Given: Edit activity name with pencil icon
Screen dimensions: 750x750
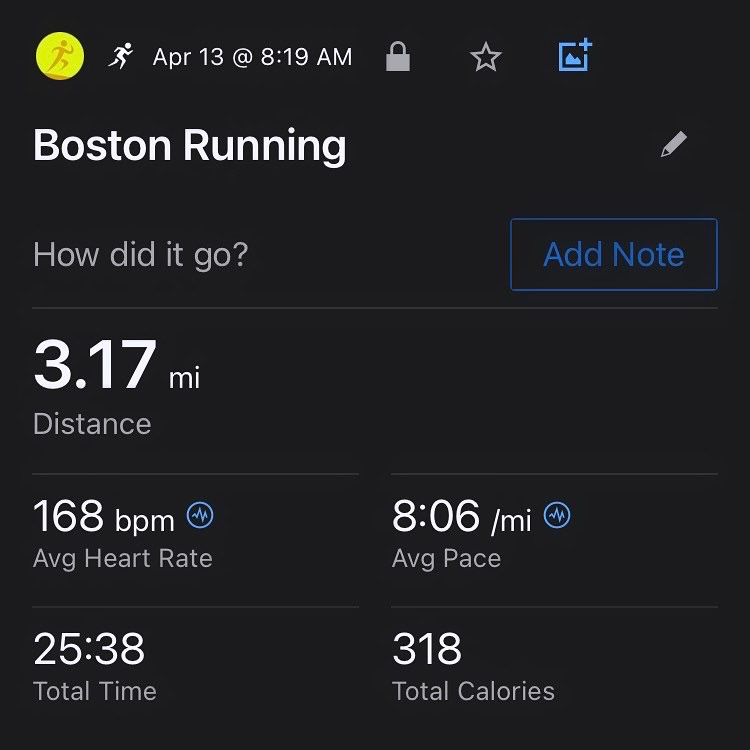Looking at the screenshot, I should tap(674, 146).
